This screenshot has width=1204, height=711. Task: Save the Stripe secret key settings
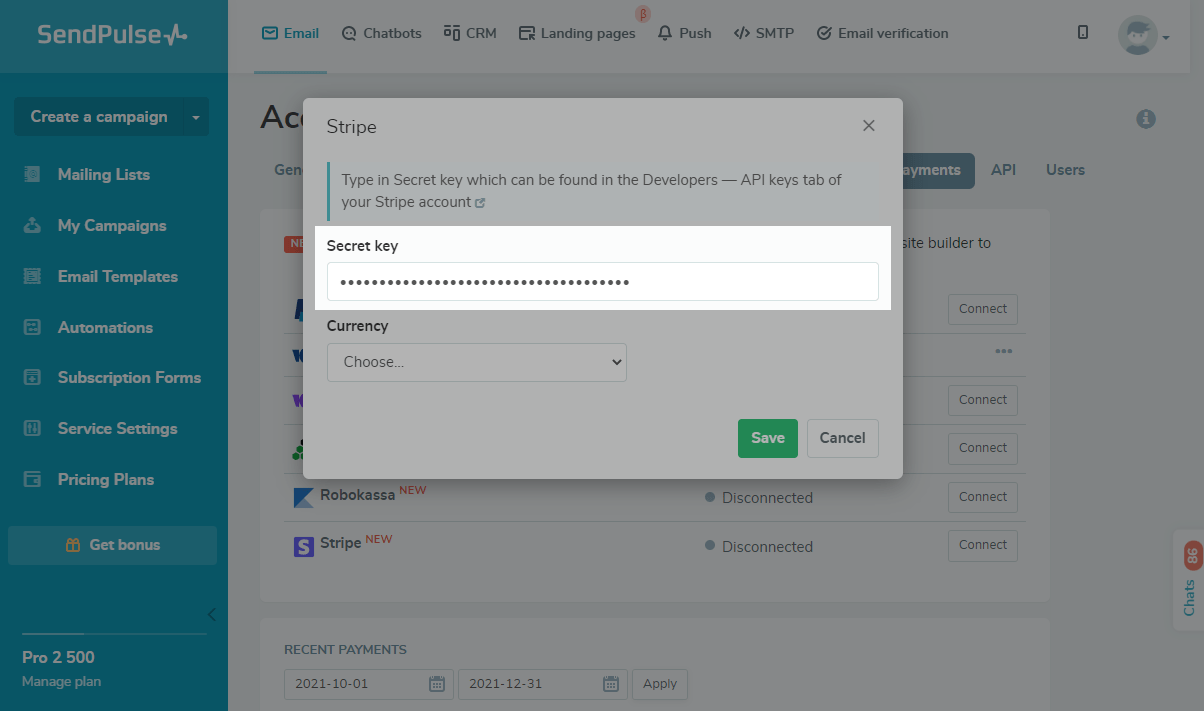click(767, 438)
